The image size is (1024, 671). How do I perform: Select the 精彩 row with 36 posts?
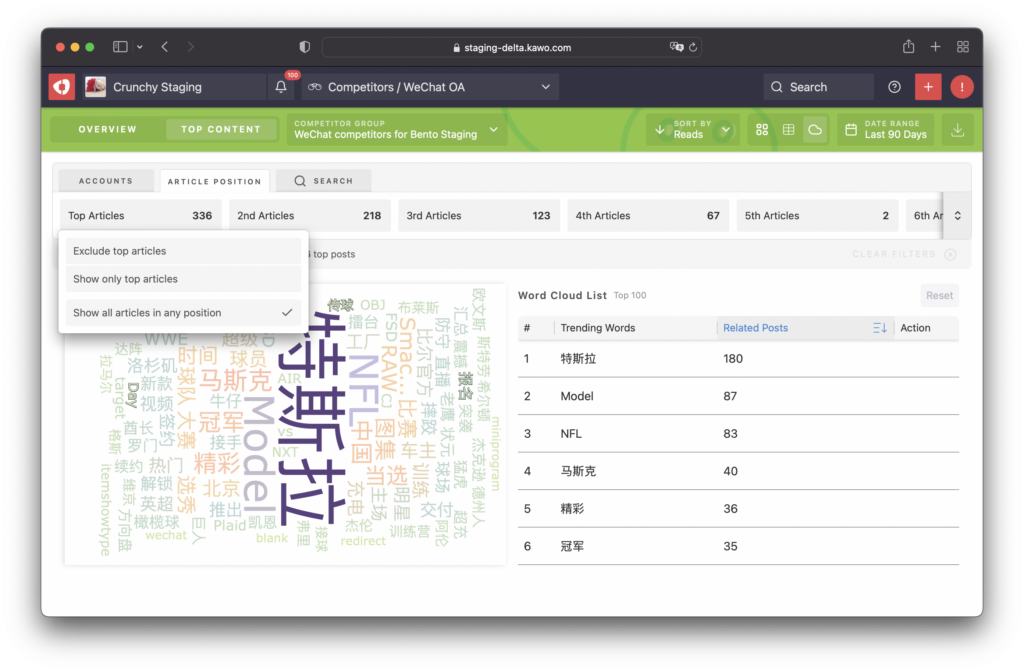tap(738, 509)
